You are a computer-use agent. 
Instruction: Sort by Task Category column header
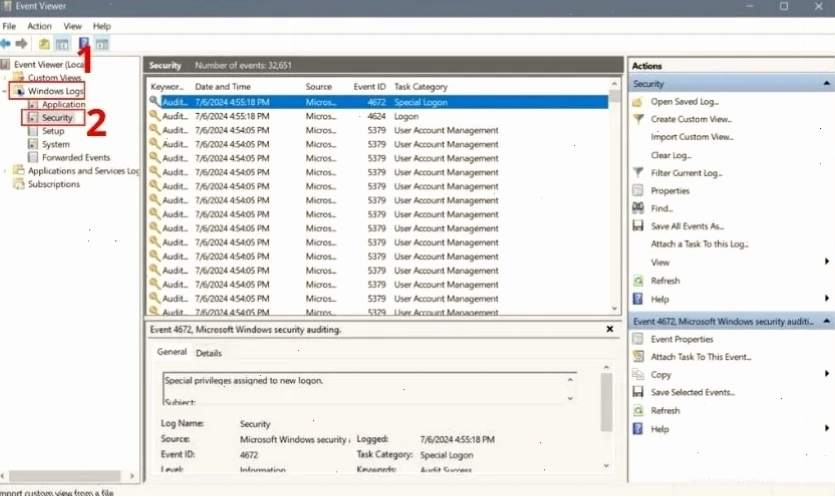pos(421,86)
